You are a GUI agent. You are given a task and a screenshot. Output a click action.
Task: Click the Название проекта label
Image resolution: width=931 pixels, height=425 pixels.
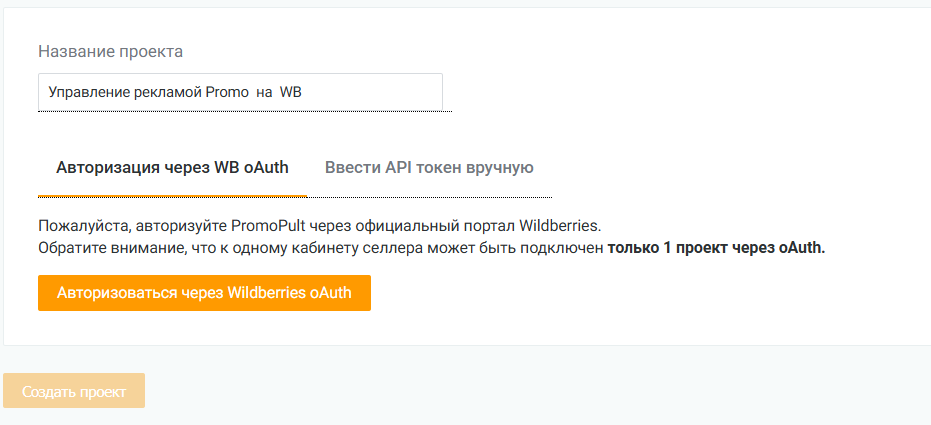(110, 51)
